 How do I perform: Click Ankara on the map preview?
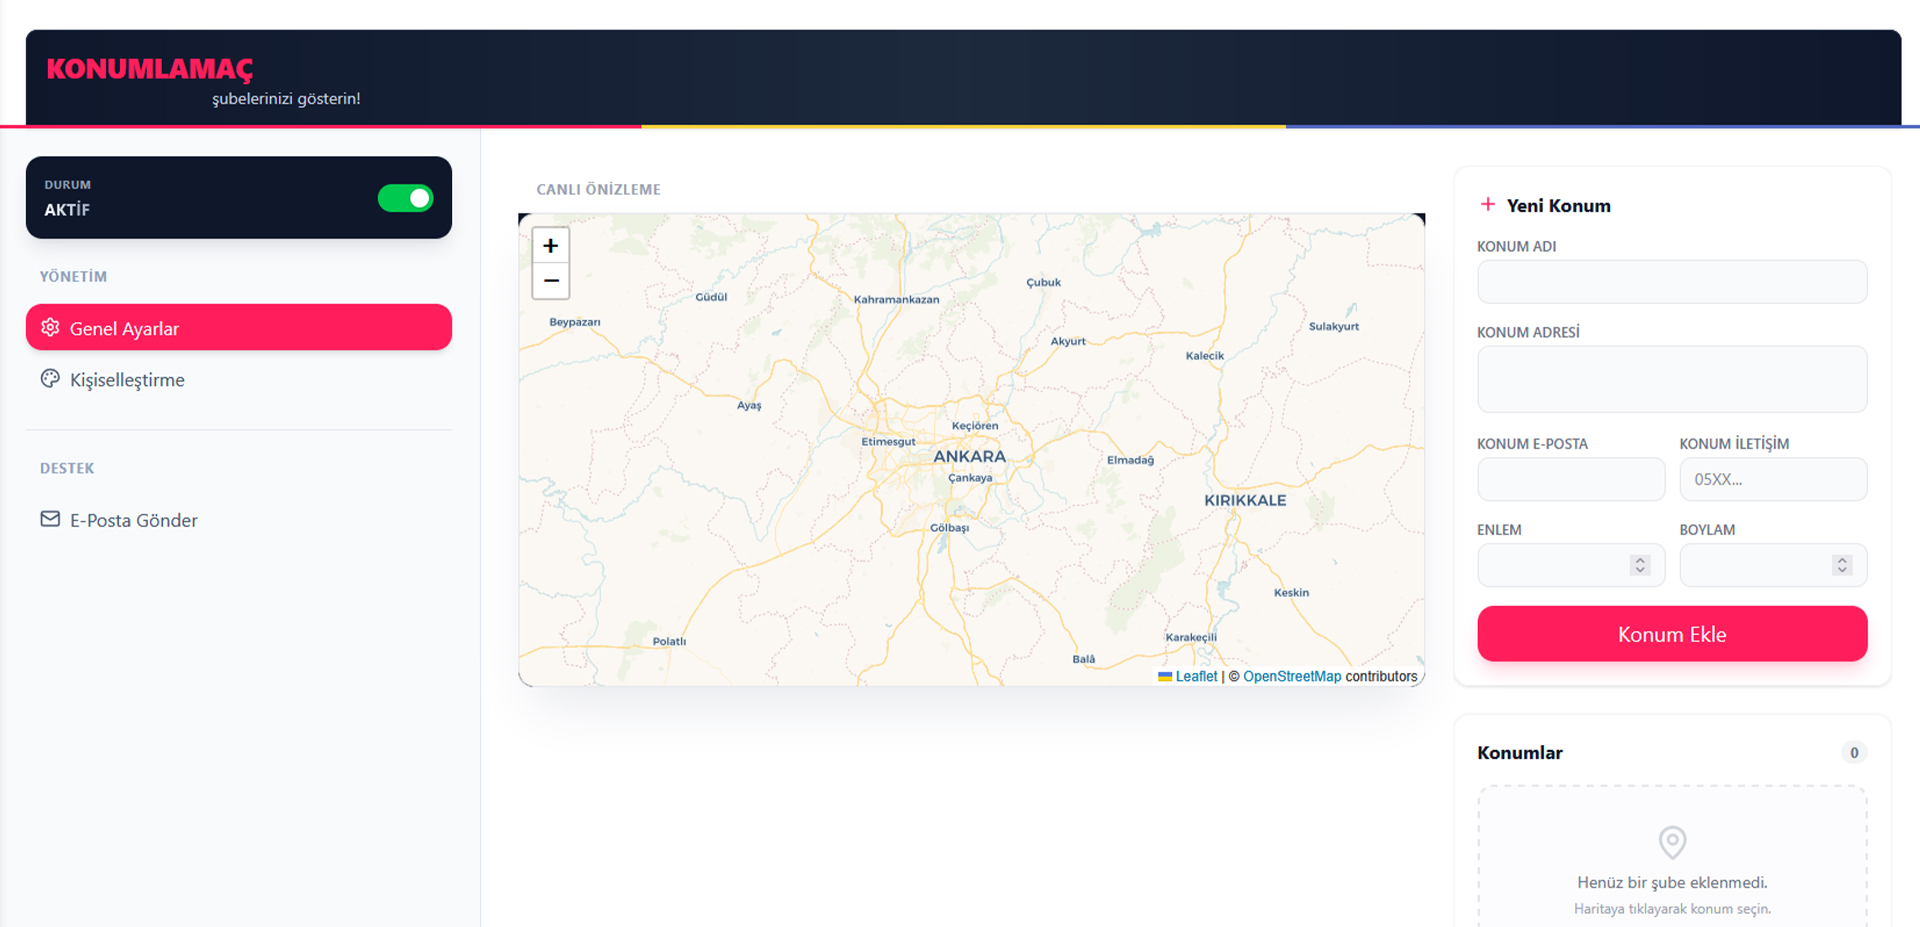click(x=969, y=457)
